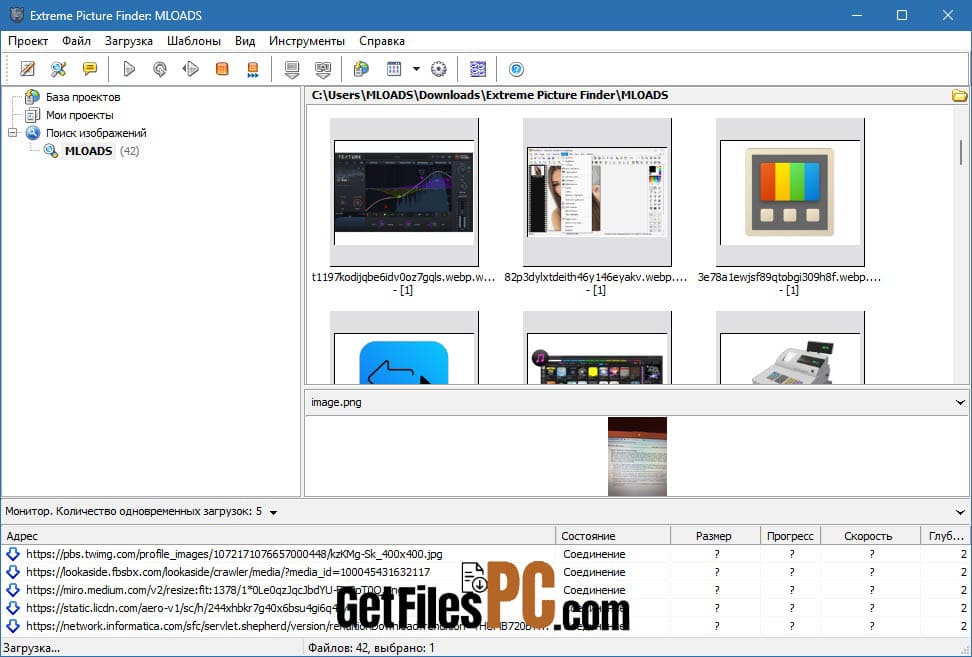This screenshot has height=657, width=972.
Task: Collapse the image.png preview panel chevron
Action: click(960, 402)
